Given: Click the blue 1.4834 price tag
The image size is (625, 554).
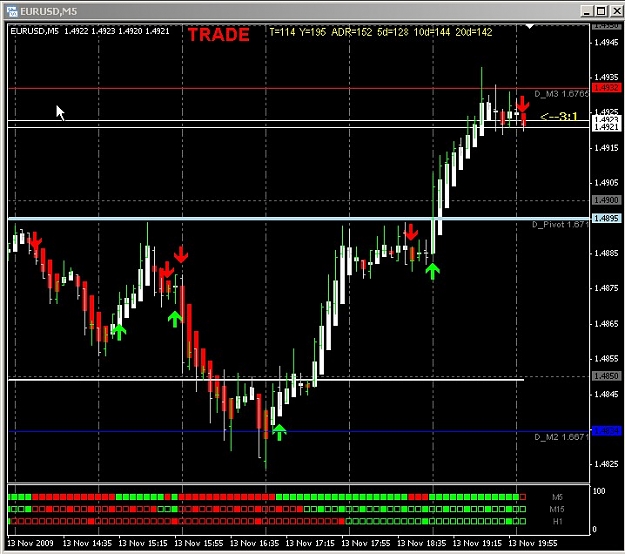Looking at the screenshot, I should 605,431.
